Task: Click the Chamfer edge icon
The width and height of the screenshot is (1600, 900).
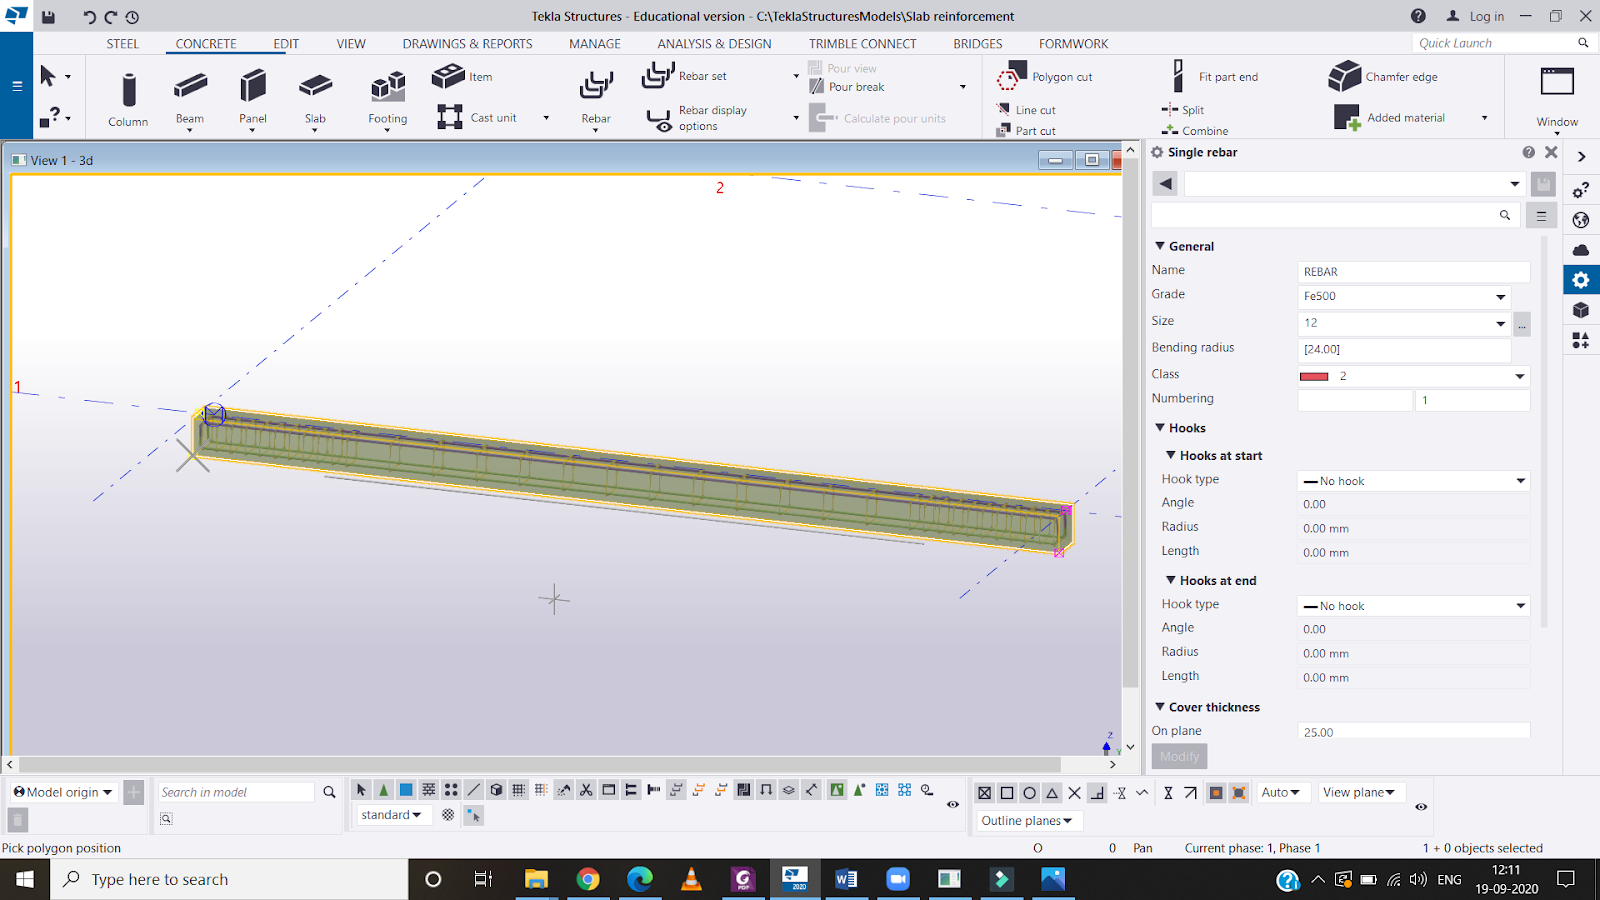Action: (1345, 76)
